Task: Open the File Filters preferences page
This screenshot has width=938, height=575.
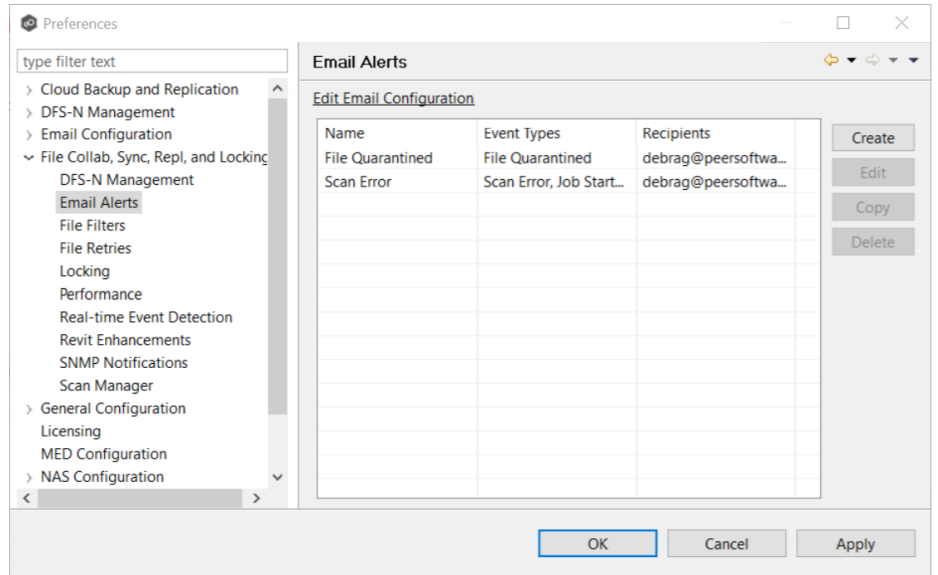Action: (92, 226)
